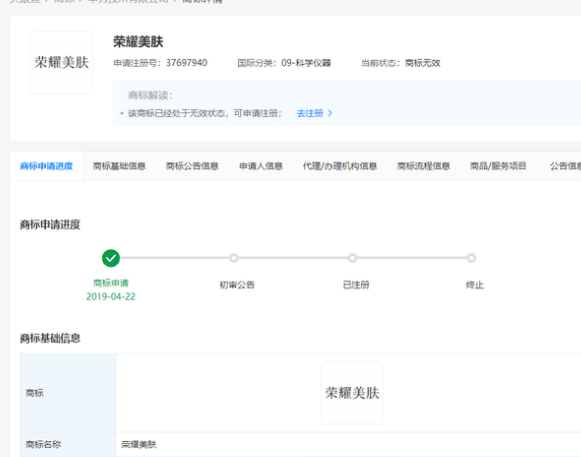581x457 pixels.
Task: Click the 去注册 link
Action: (310, 113)
